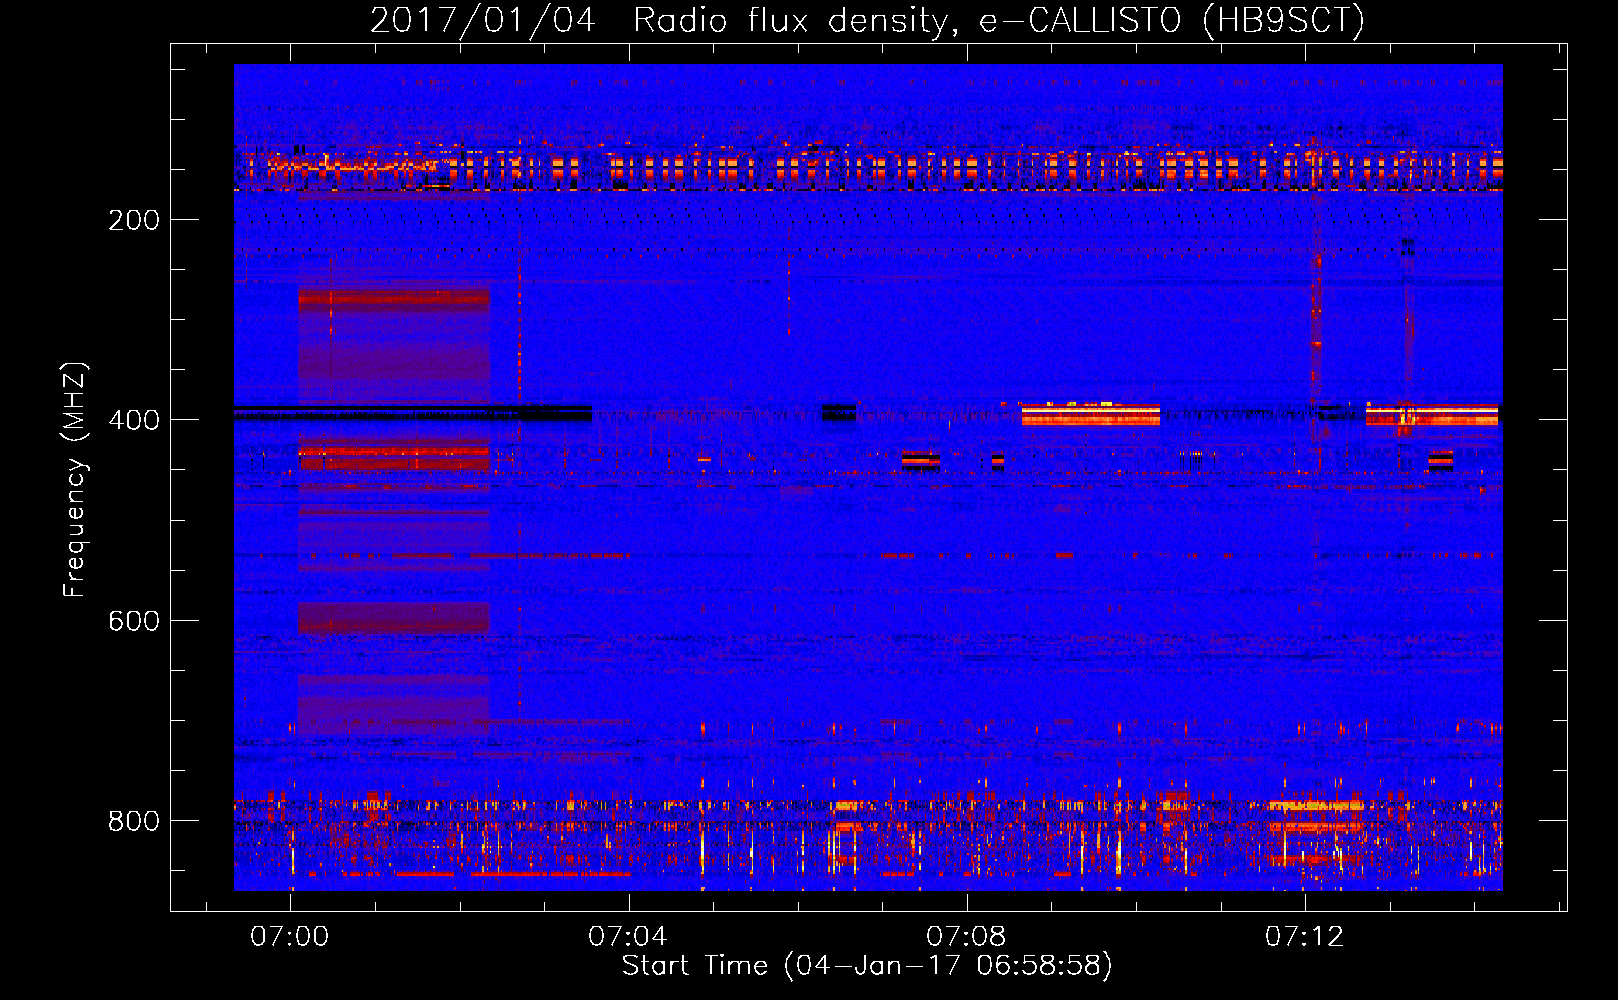Click the 07:12 time axis label

[x=1305, y=937]
